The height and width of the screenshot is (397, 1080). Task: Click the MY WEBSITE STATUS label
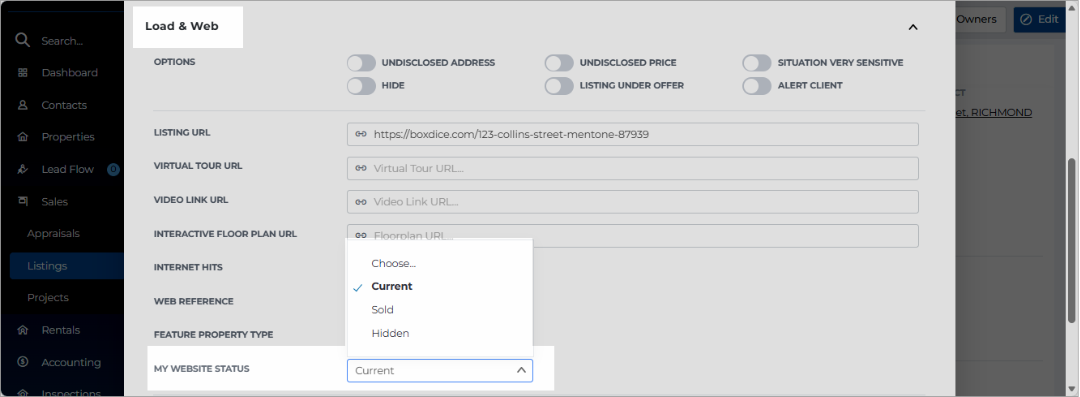pos(202,369)
